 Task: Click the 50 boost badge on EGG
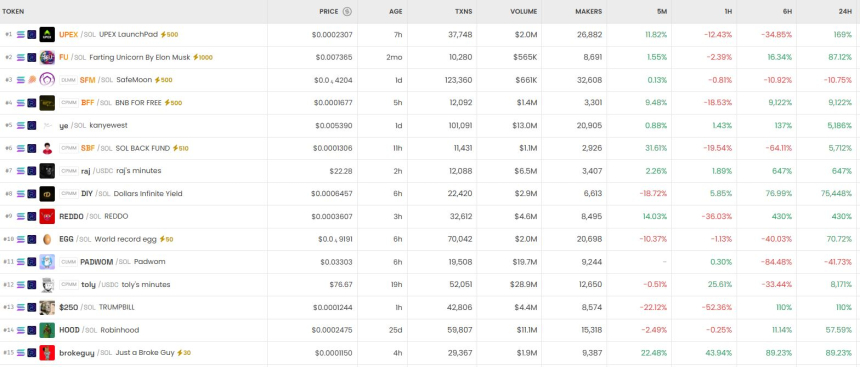(166, 239)
